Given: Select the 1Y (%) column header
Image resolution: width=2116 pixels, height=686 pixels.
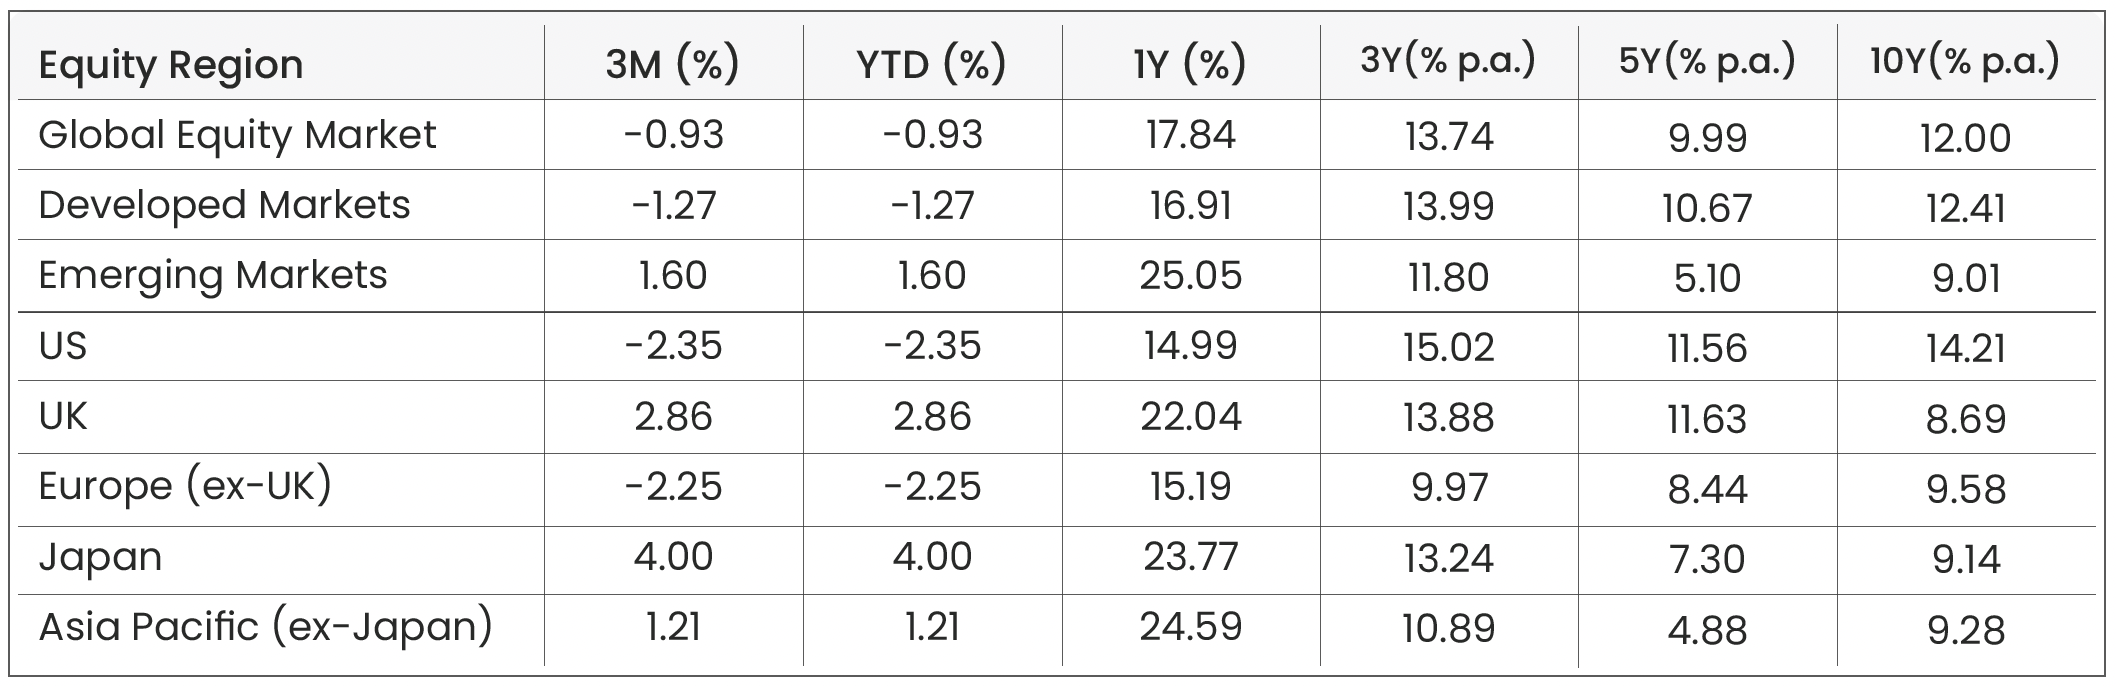Looking at the screenshot, I should pyautogui.click(x=1190, y=65).
